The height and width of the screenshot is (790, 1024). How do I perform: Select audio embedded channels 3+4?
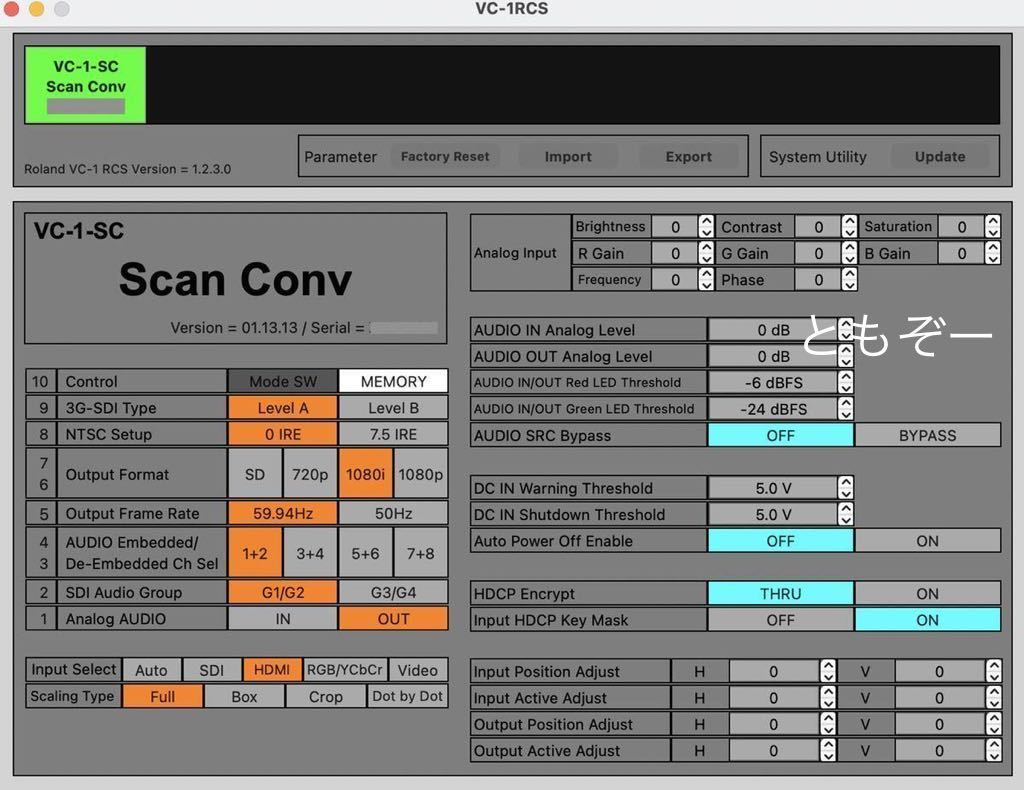pos(310,553)
